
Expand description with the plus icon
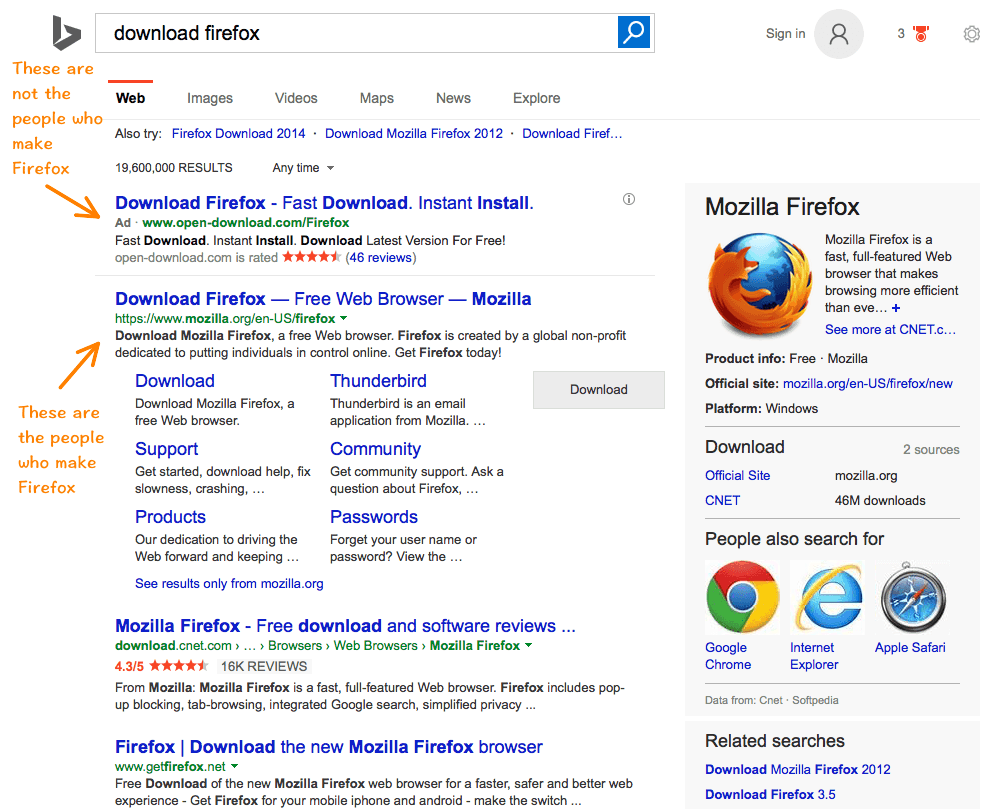[x=896, y=308]
